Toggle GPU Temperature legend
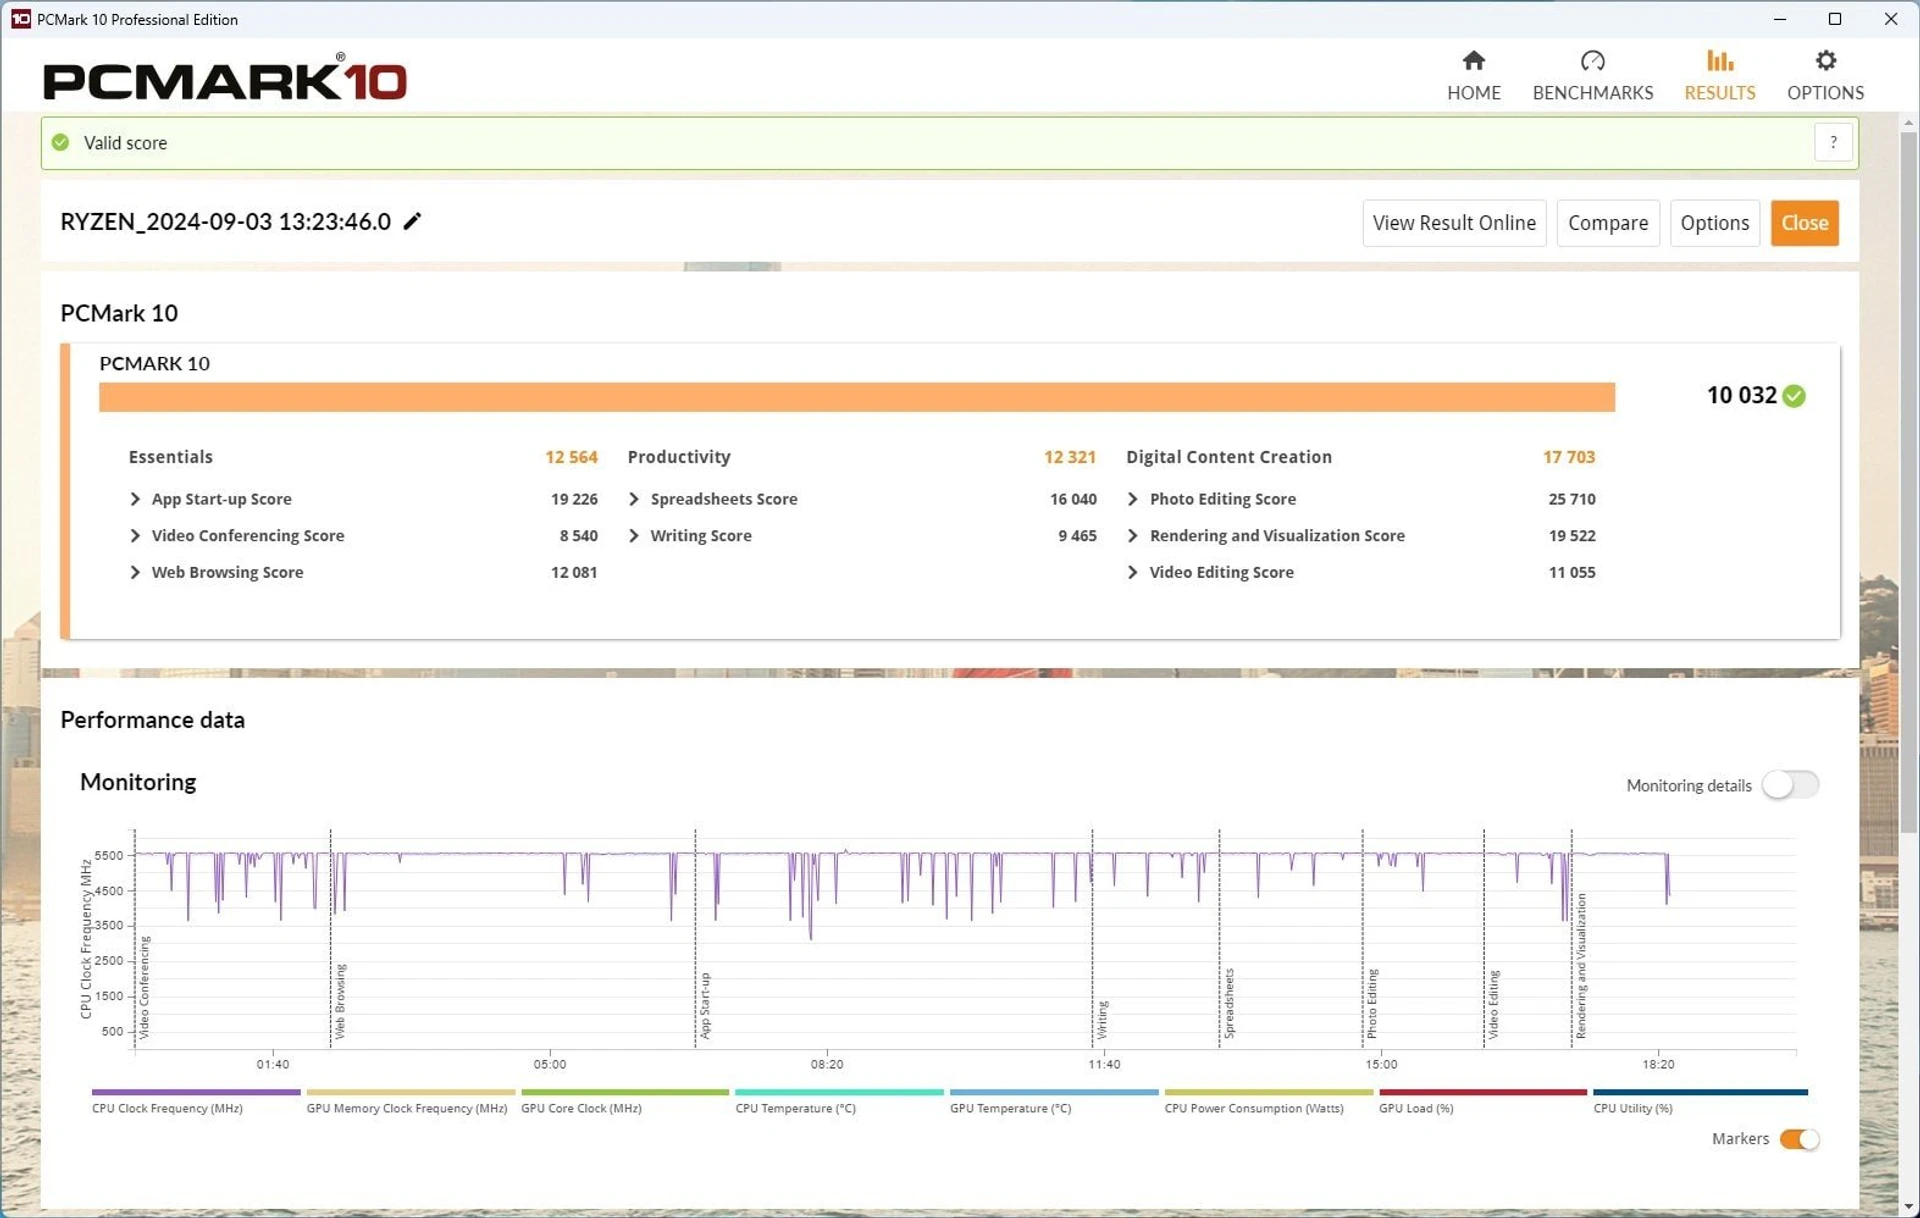The width and height of the screenshot is (1920, 1218). pos(1053,1100)
